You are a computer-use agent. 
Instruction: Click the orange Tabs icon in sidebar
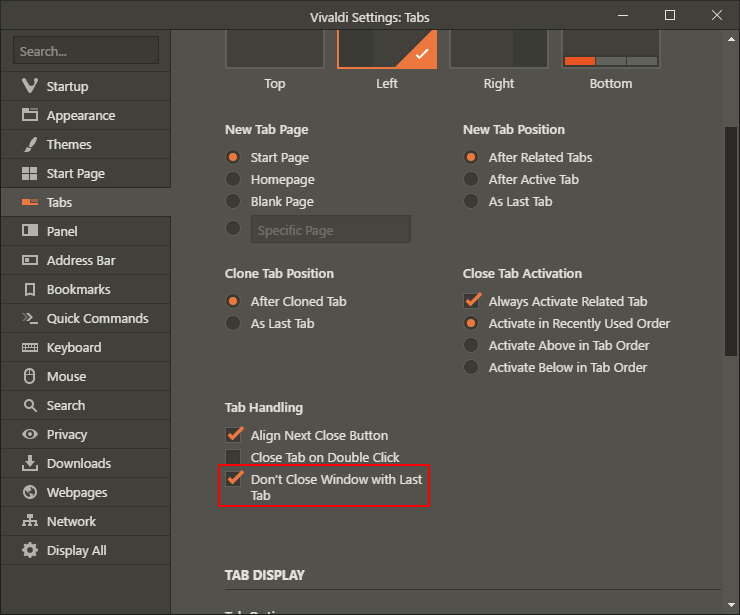pyautogui.click(x=30, y=202)
